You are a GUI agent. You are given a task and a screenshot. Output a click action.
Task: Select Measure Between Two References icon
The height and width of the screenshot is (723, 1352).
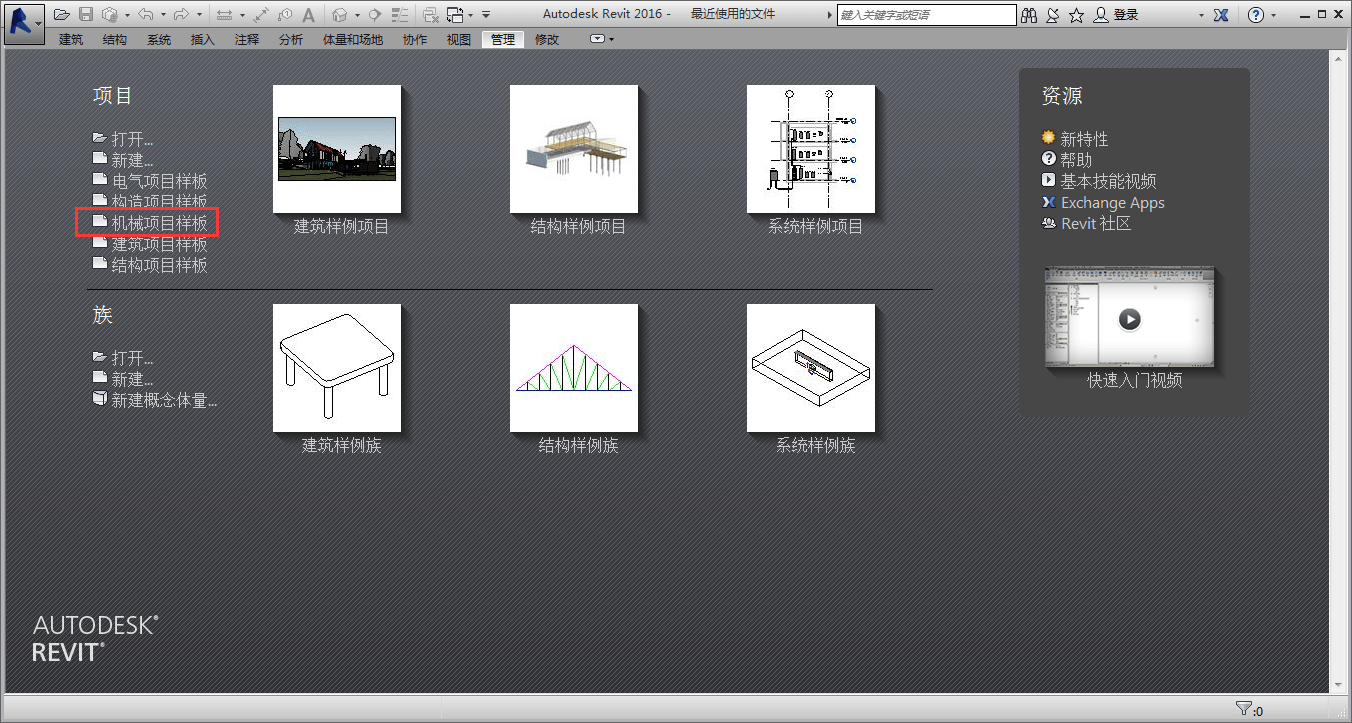tap(261, 15)
